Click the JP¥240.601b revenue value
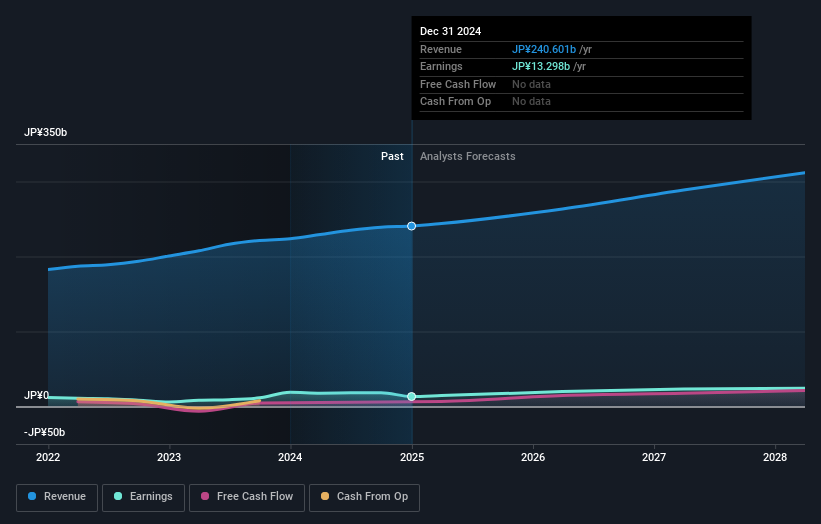 coord(544,49)
